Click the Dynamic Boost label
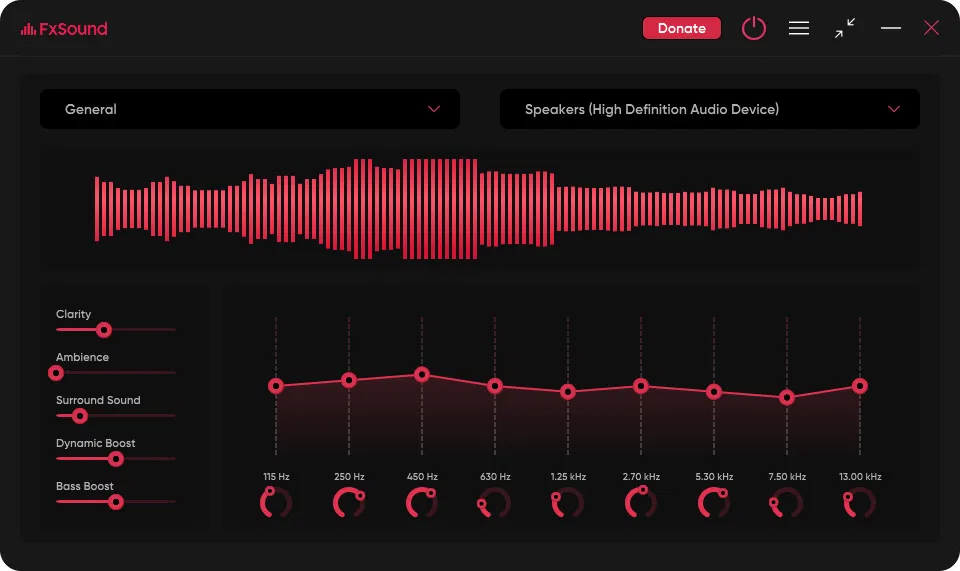Screen dimensions: 960x571 (x=96, y=443)
